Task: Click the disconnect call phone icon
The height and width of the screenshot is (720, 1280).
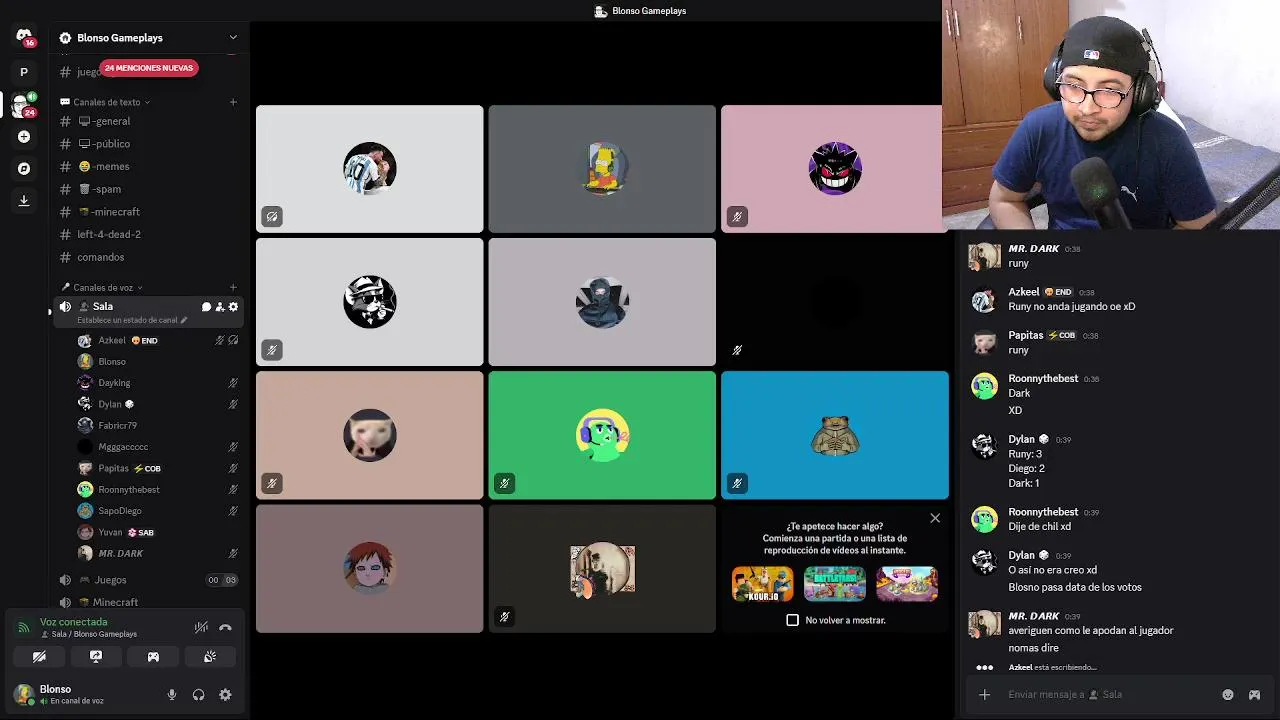Action: [x=225, y=627]
